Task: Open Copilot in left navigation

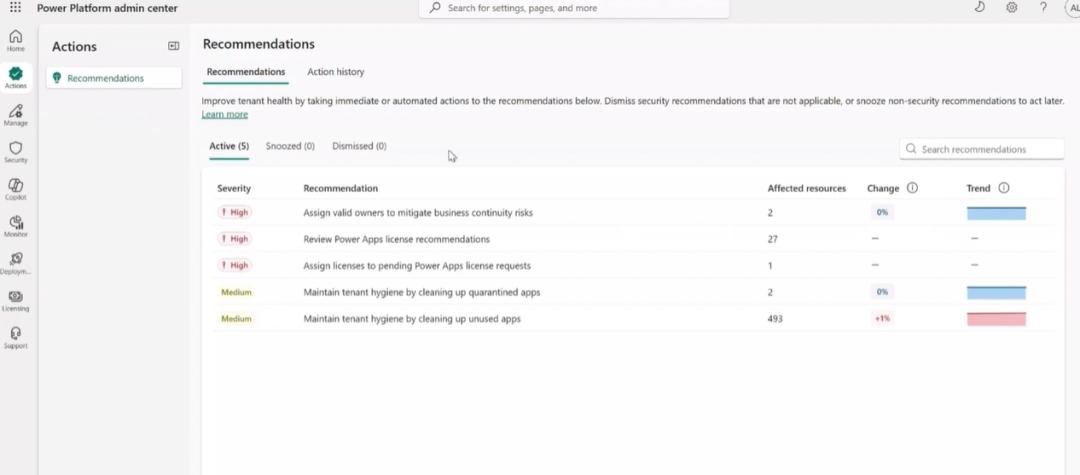Action: click(15, 189)
